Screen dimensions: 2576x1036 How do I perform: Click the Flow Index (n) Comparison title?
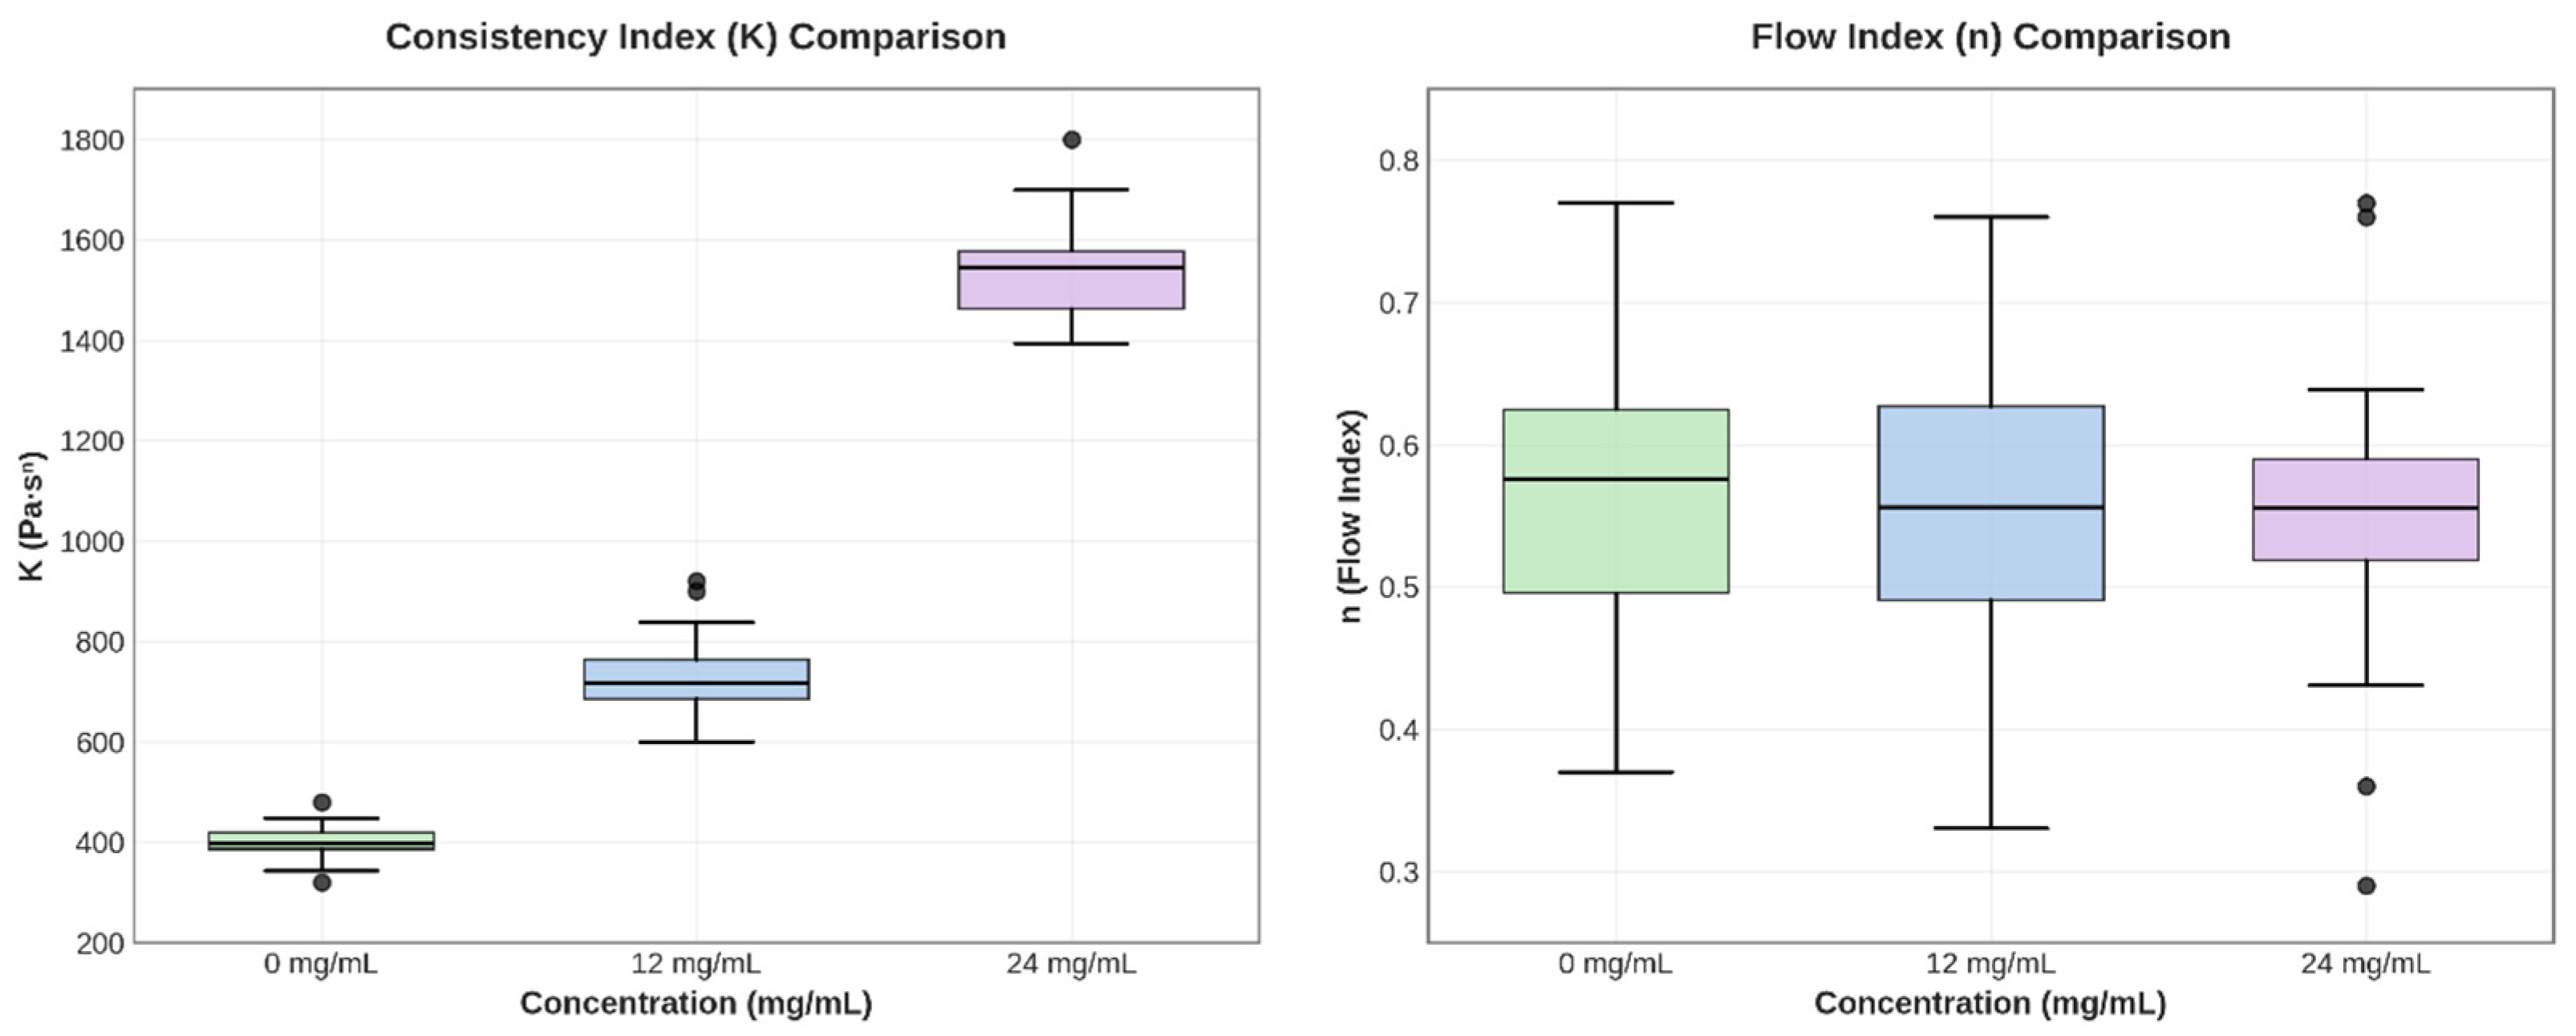(1990, 37)
